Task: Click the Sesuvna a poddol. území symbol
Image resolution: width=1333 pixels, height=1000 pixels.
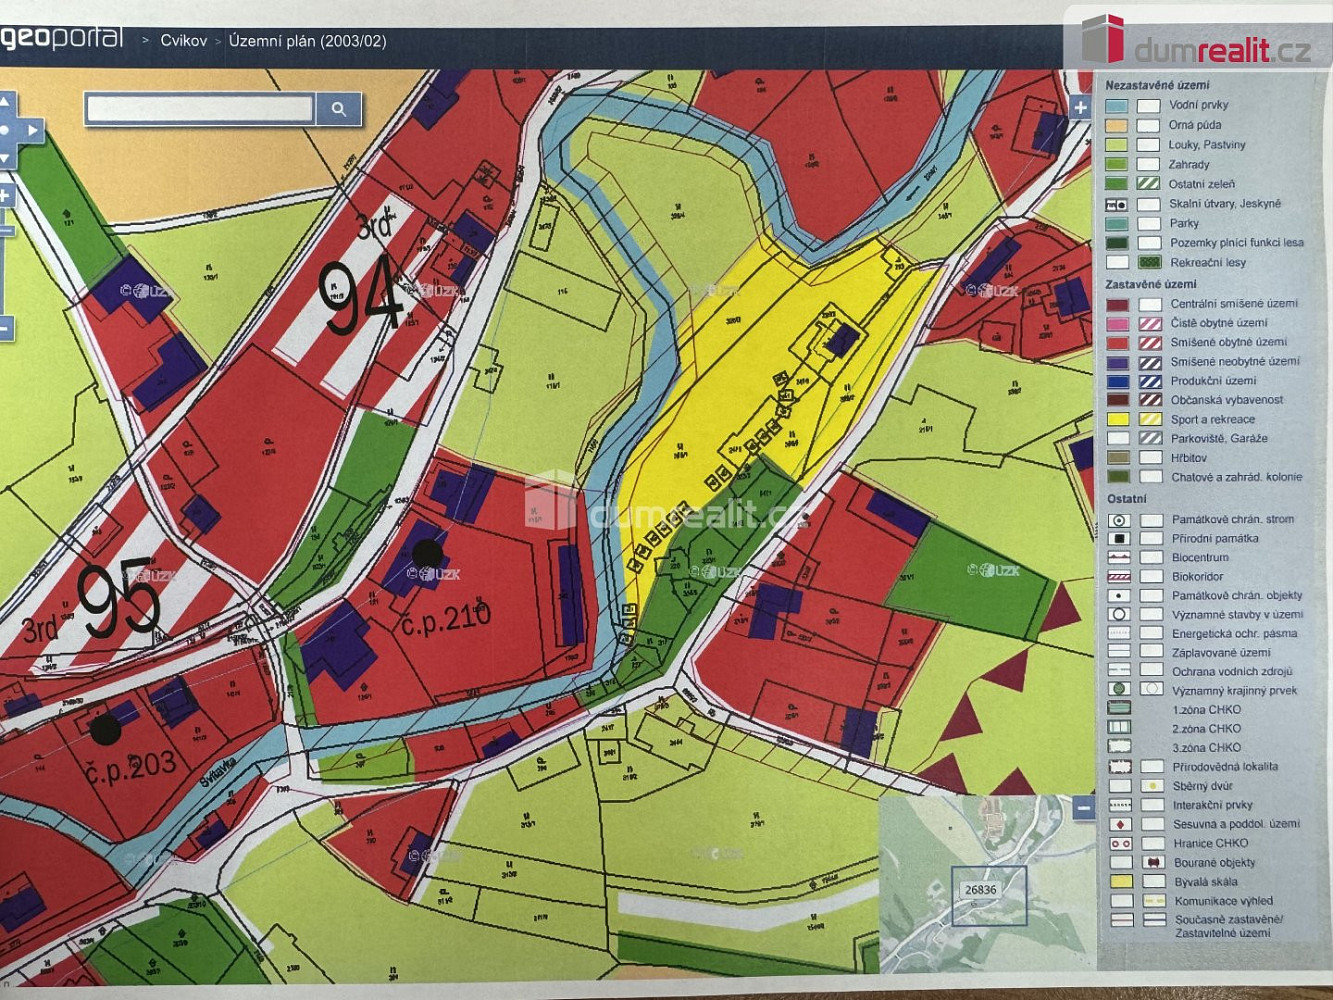Action: coord(1121,825)
